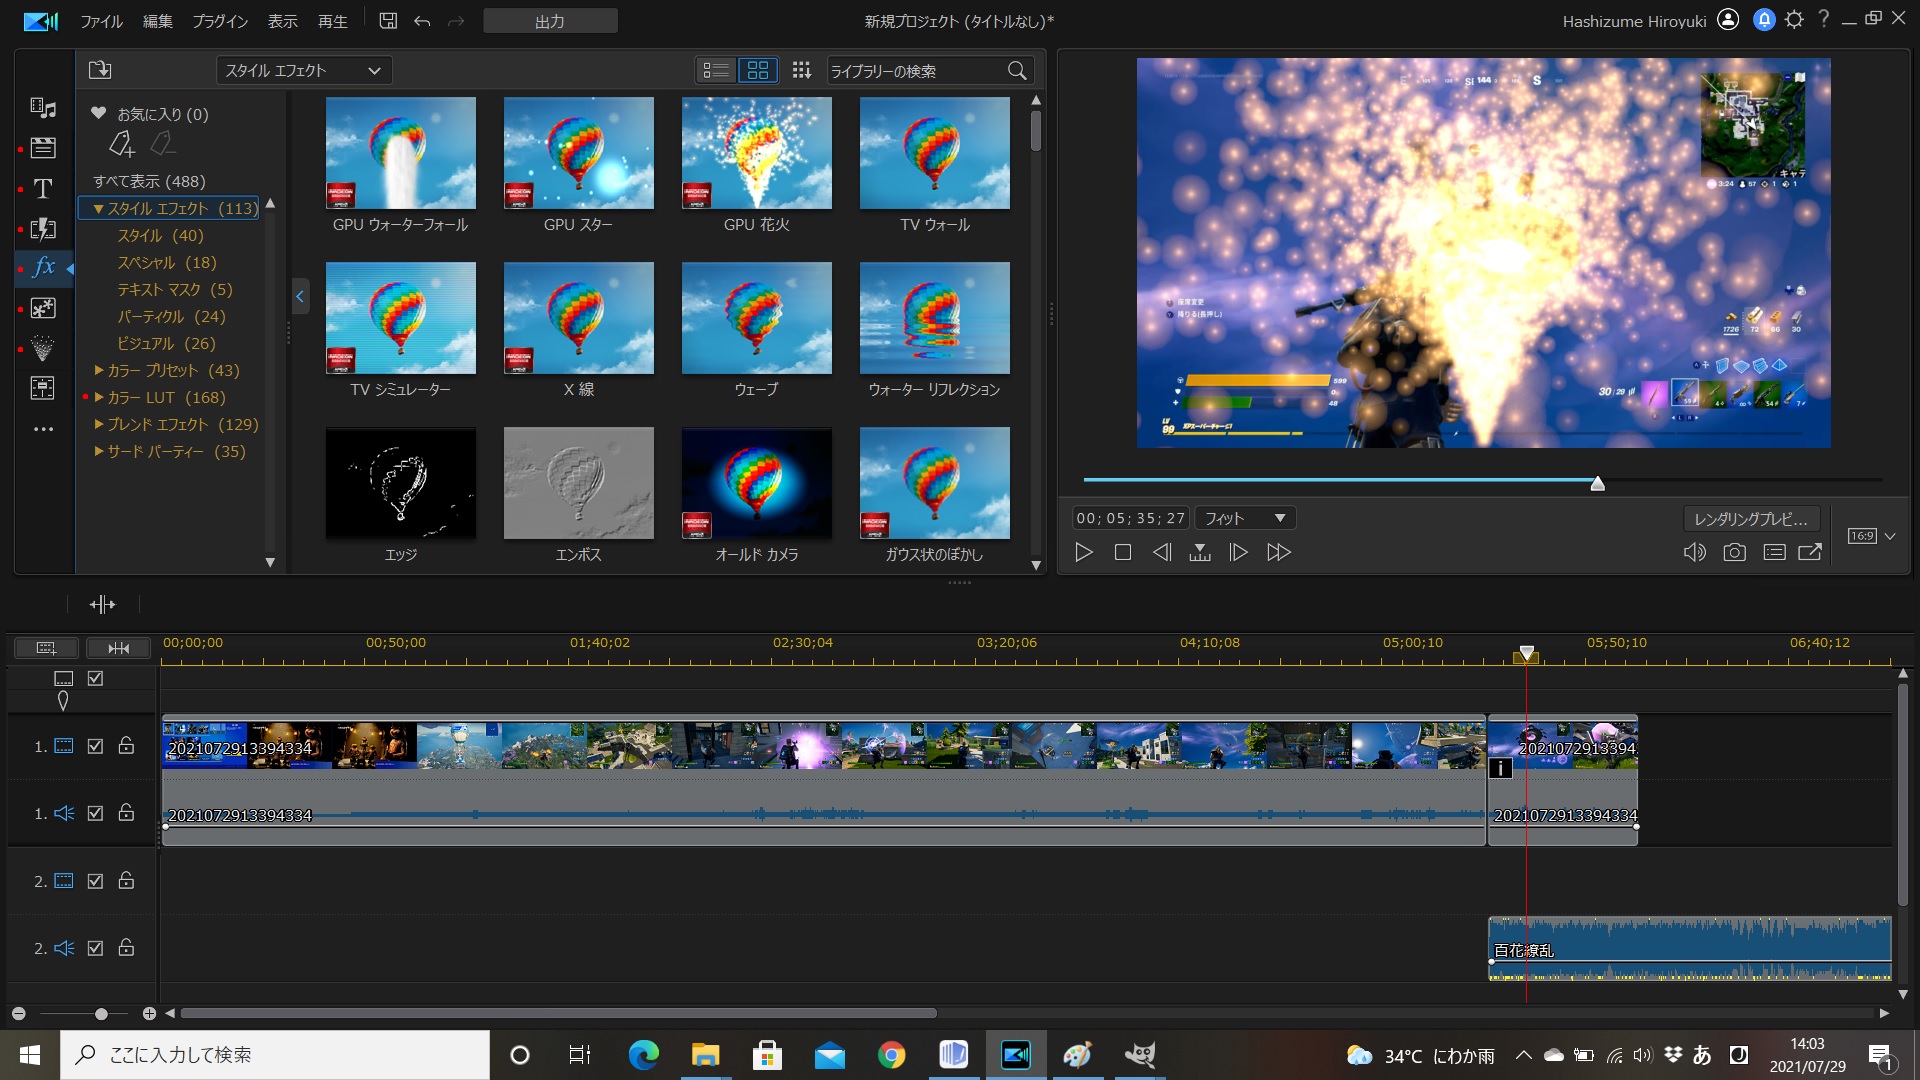Viewport: 1920px width, 1080px height.
Task: Open the ファイル menu
Action: pos(101,21)
